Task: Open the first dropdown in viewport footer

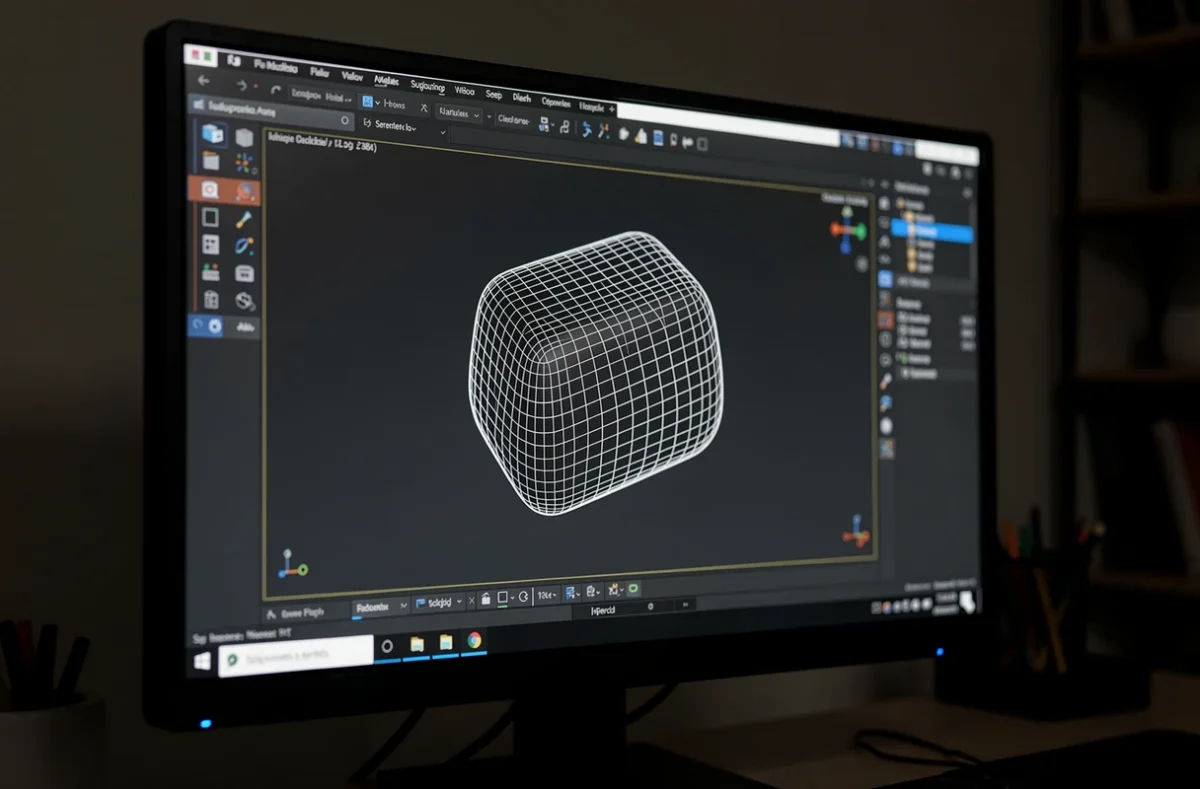Action: (381, 605)
